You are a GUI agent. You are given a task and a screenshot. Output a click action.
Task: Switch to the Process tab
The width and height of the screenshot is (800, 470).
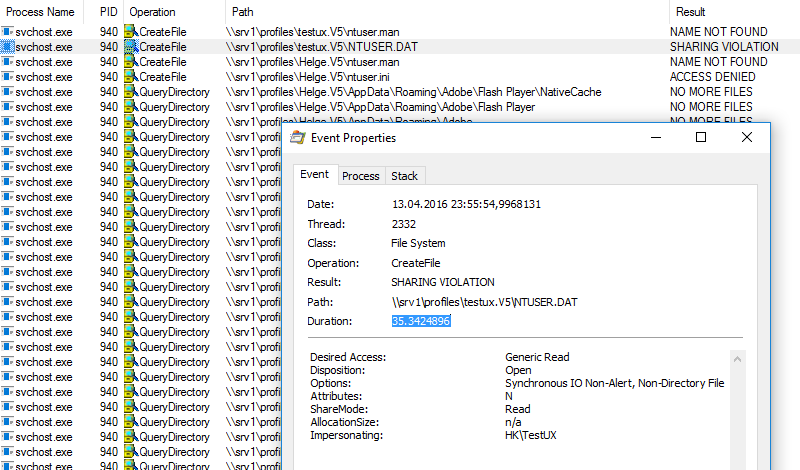pyautogui.click(x=360, y=176)
